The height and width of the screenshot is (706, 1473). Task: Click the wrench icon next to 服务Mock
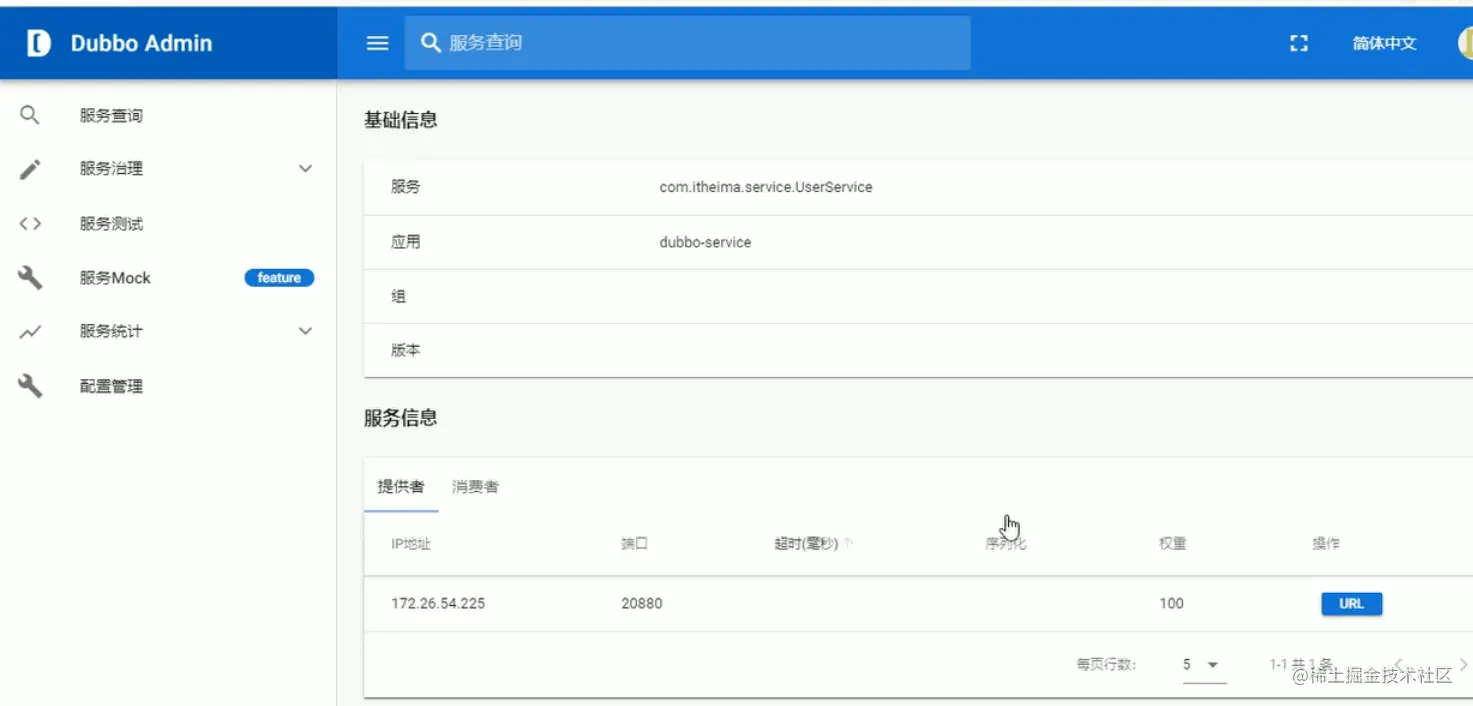30,277
